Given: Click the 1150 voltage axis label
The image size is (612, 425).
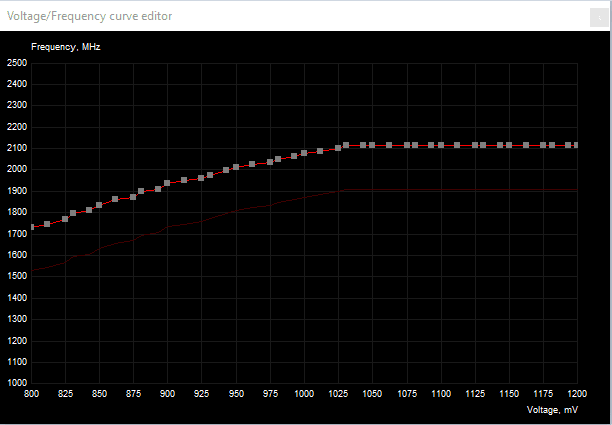Looking at the screenshot, I should 509,394.
